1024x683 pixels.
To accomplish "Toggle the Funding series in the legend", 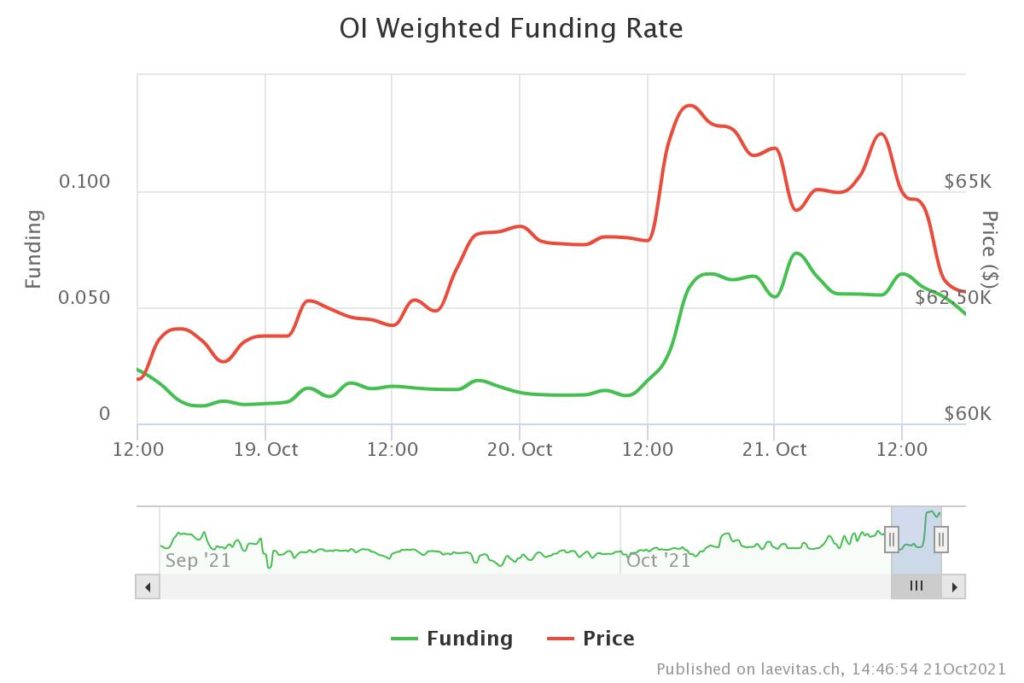I will (x=451, y=638).
